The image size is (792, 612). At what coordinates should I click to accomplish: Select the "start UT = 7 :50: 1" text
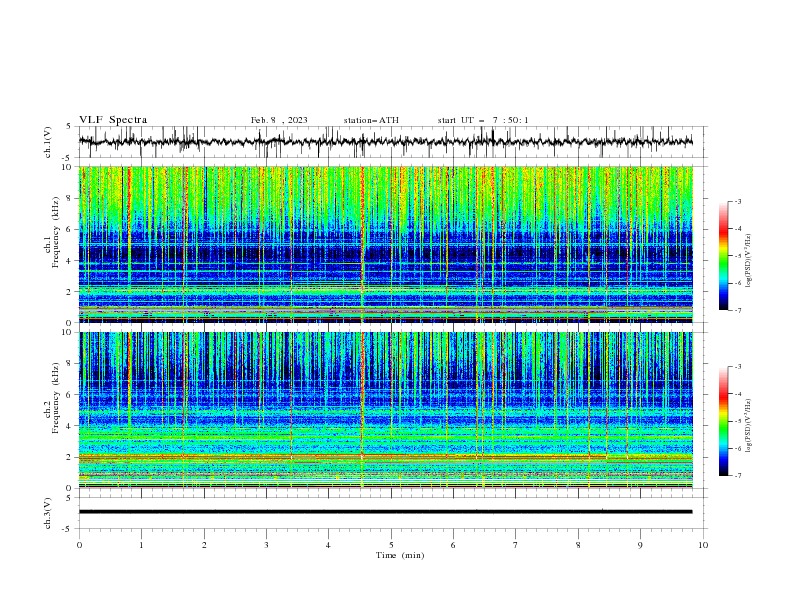pyautogui.click(x=483, y=120)
